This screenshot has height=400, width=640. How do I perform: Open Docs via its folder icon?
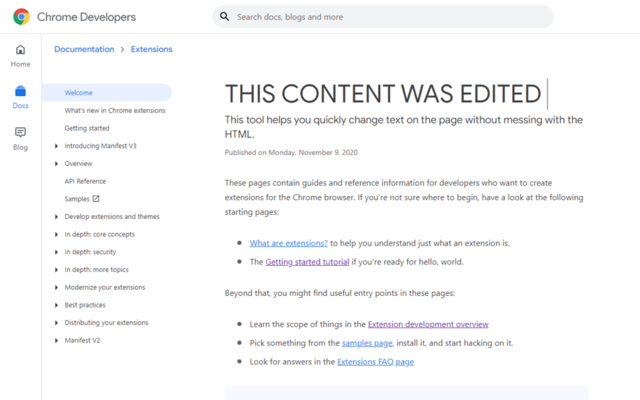20,91
